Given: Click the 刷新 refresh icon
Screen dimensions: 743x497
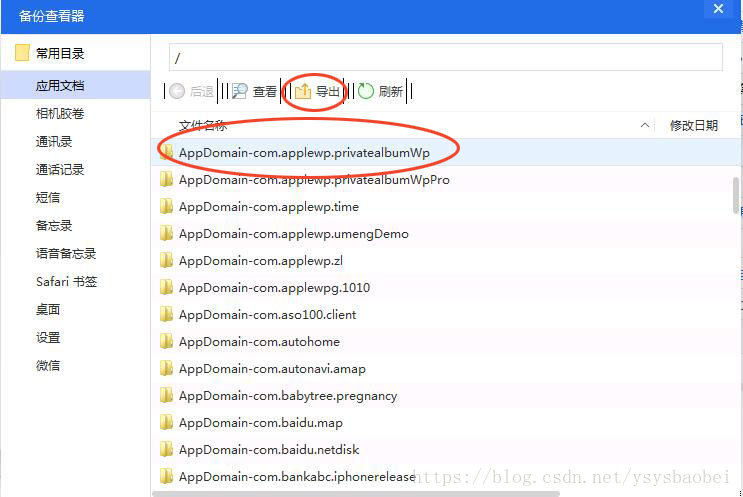Looking at the screenshot, I should pos(366,91).
